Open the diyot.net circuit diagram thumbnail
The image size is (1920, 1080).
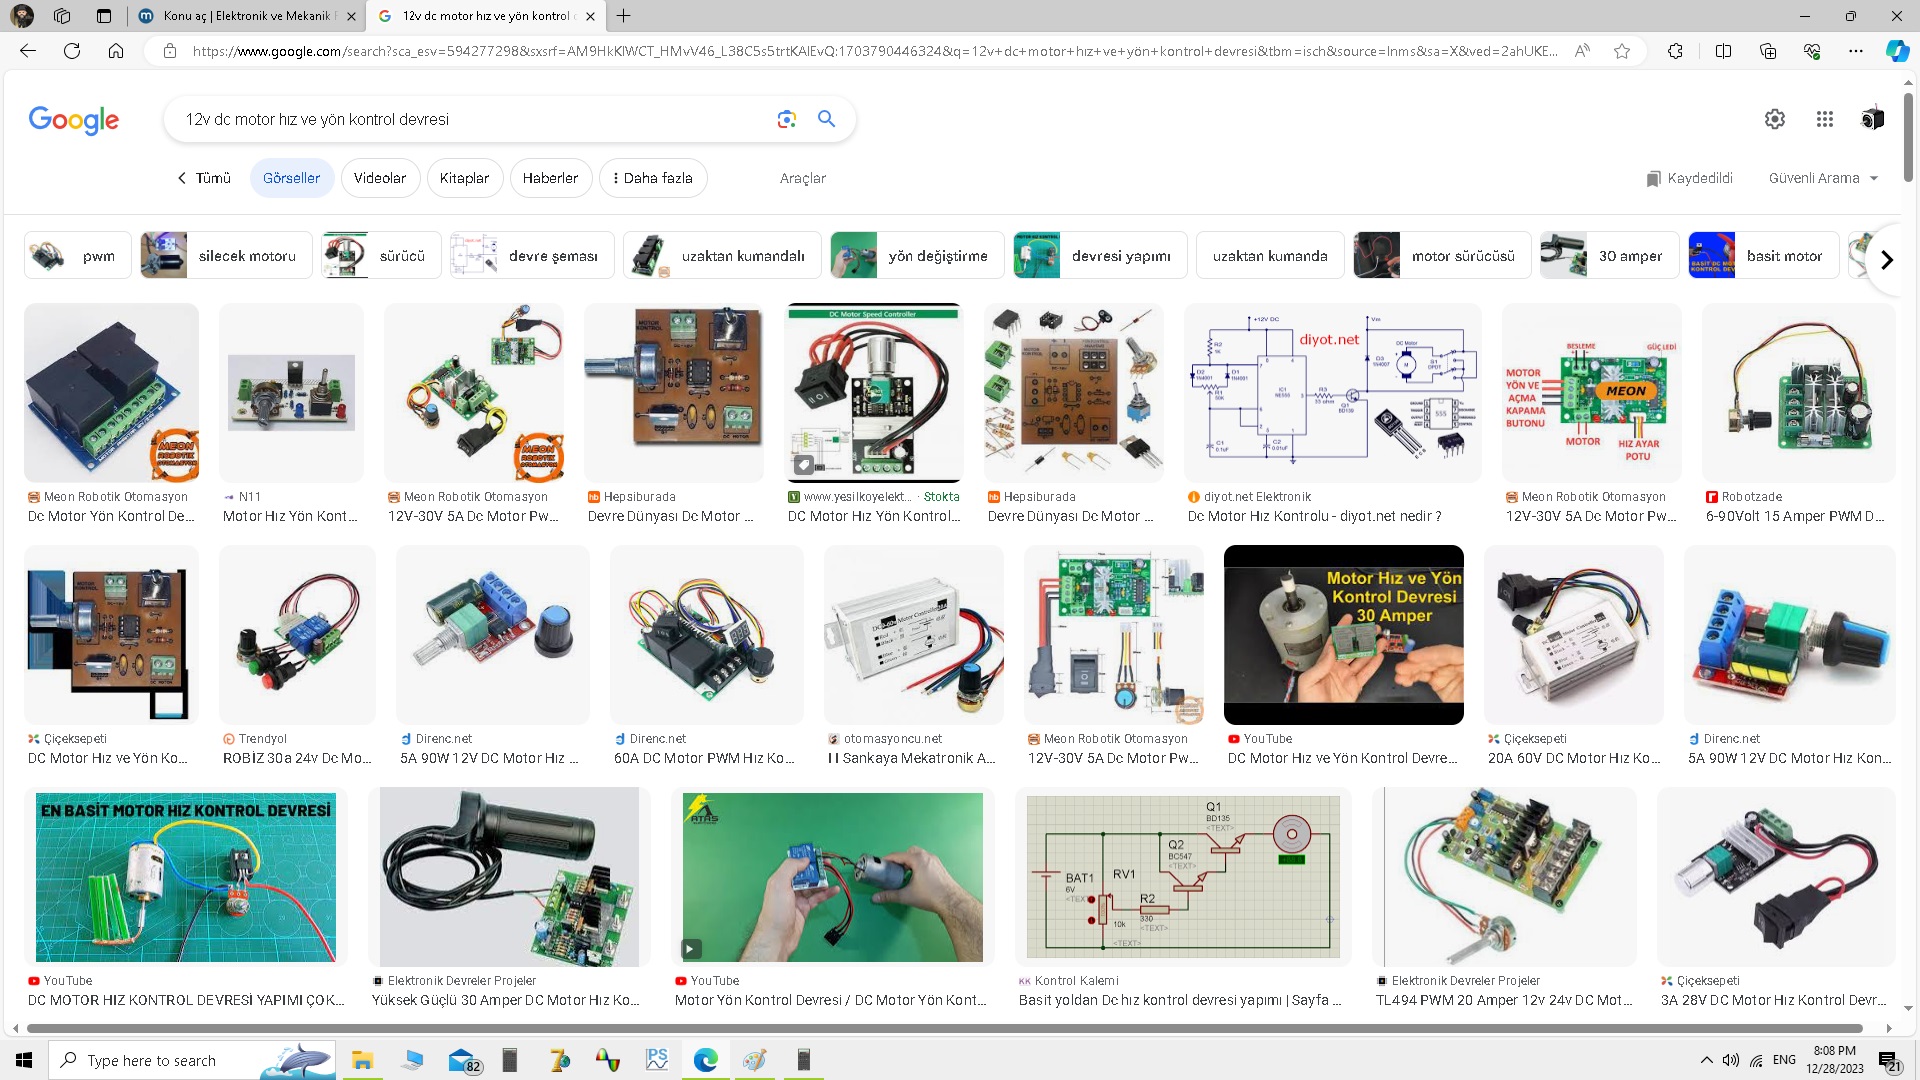coord(1332,392)
